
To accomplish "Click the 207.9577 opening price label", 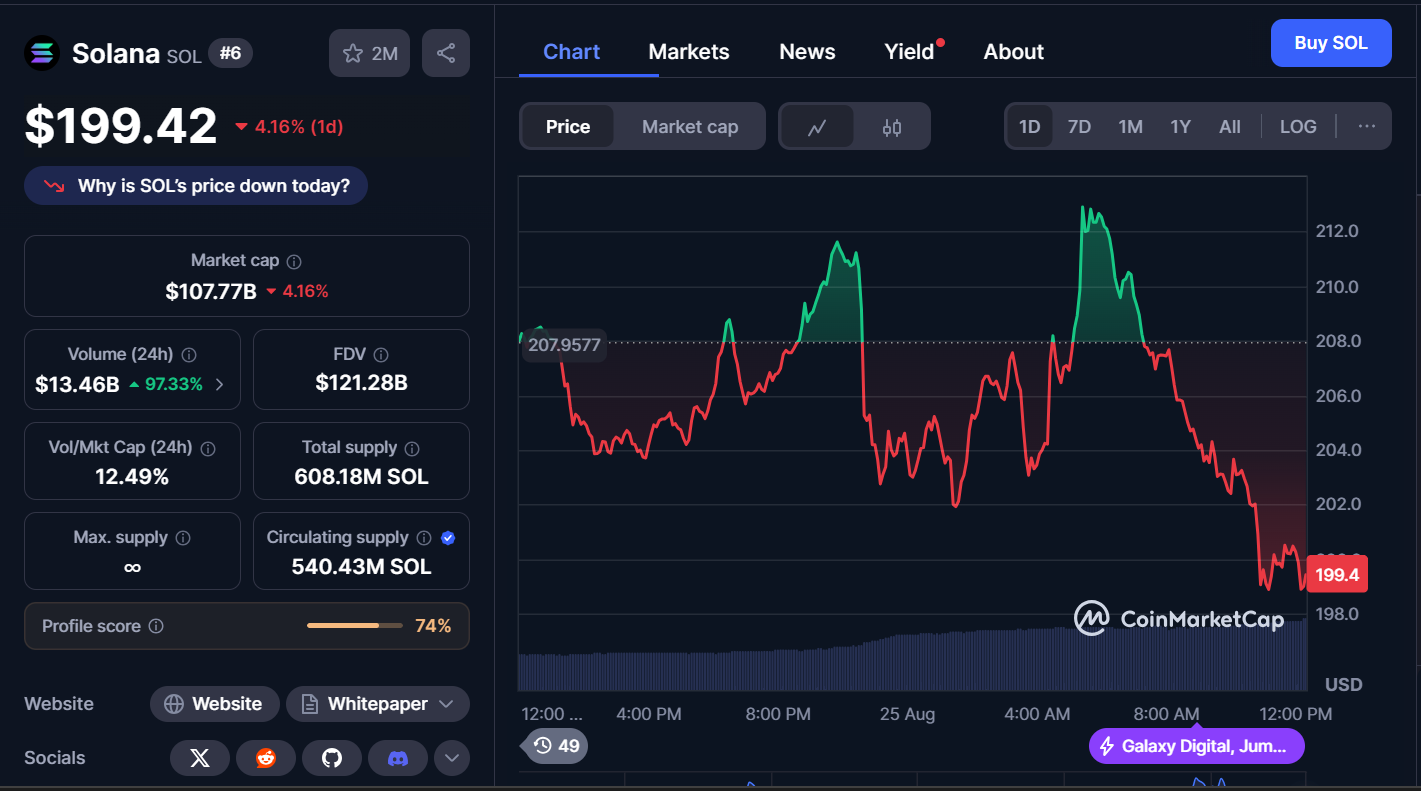I will [564, 345].
